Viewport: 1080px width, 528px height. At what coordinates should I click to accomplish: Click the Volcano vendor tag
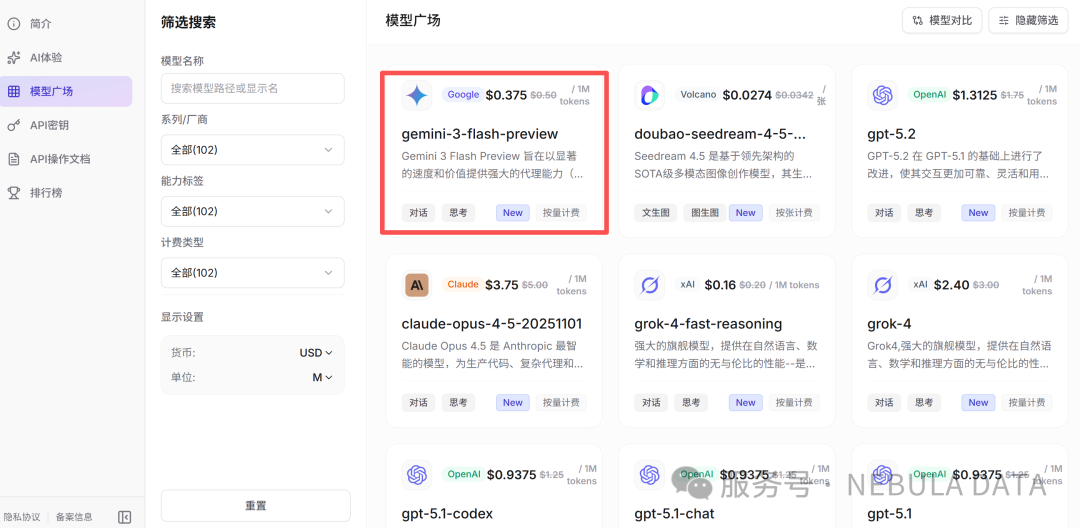(x=698, y=95)
